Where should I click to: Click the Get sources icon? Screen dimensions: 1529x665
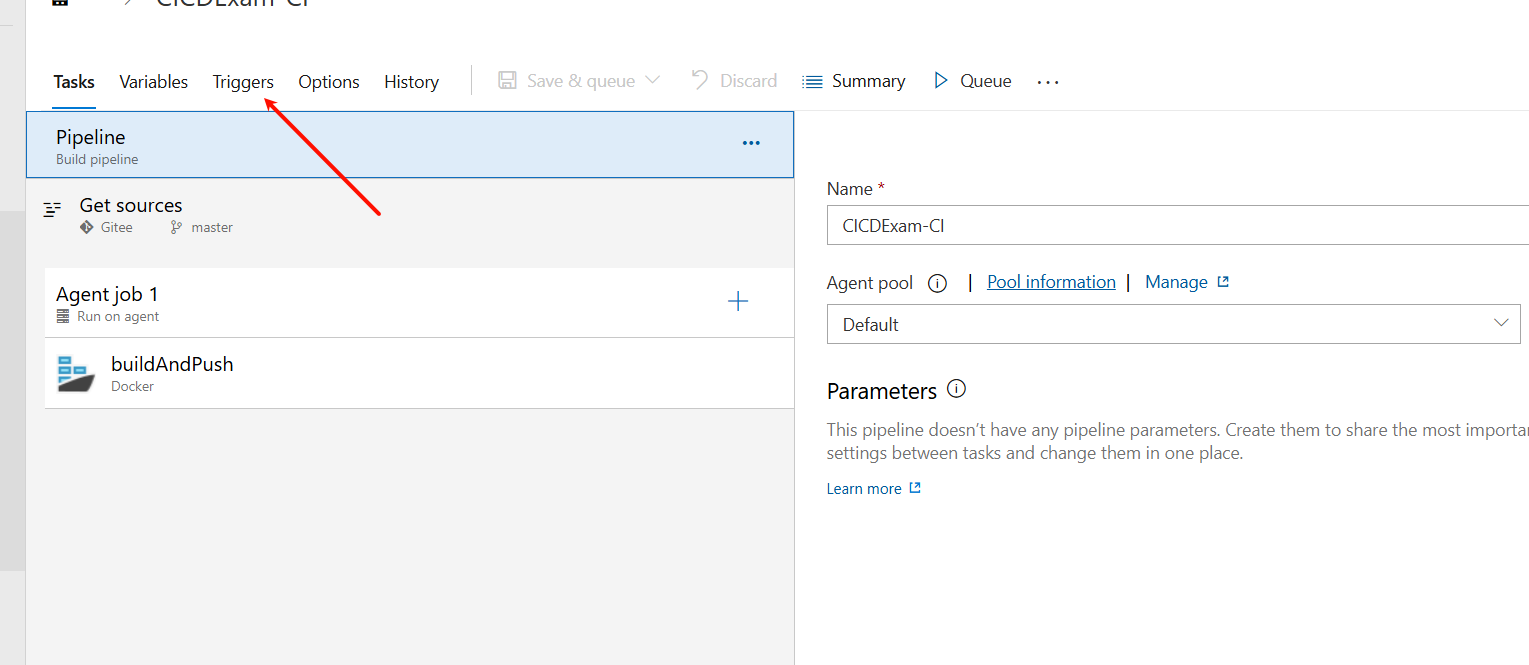(x=53, y=210)
